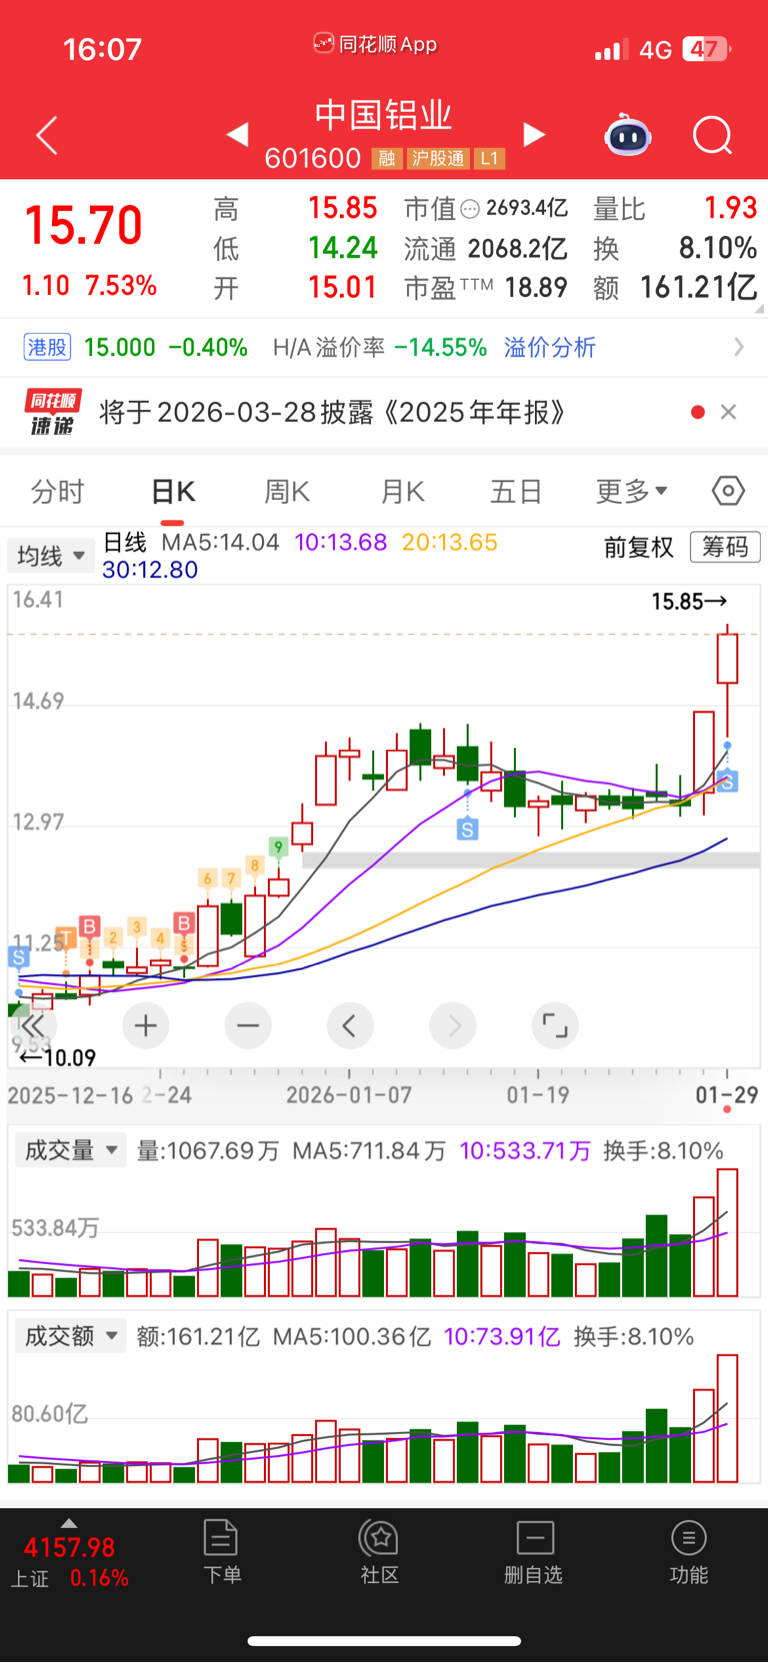
Task: Select the 日K tab
Action: point(173,491)
